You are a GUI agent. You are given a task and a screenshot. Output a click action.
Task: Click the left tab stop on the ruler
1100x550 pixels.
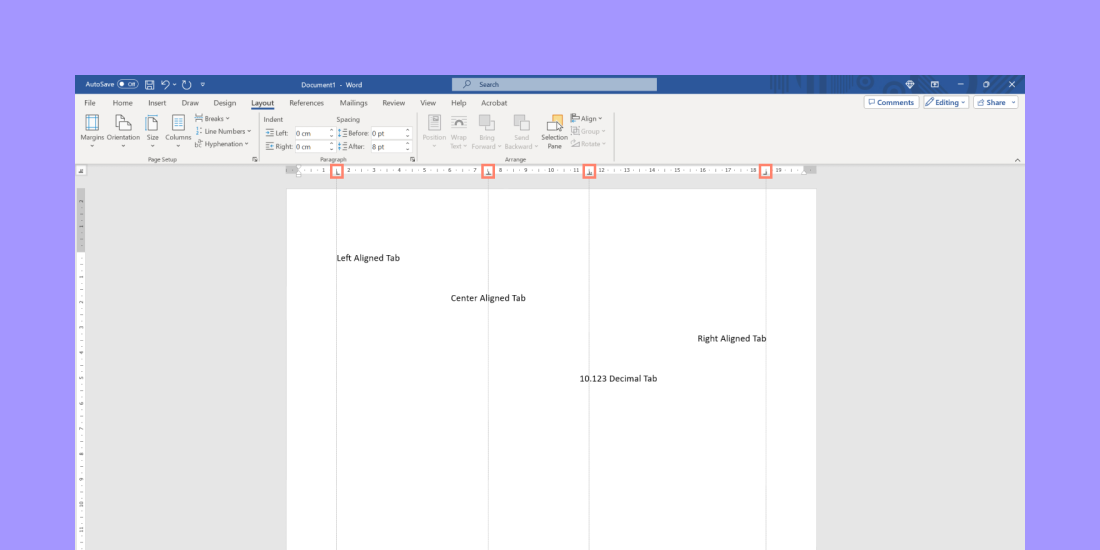(x=337, y=171)
